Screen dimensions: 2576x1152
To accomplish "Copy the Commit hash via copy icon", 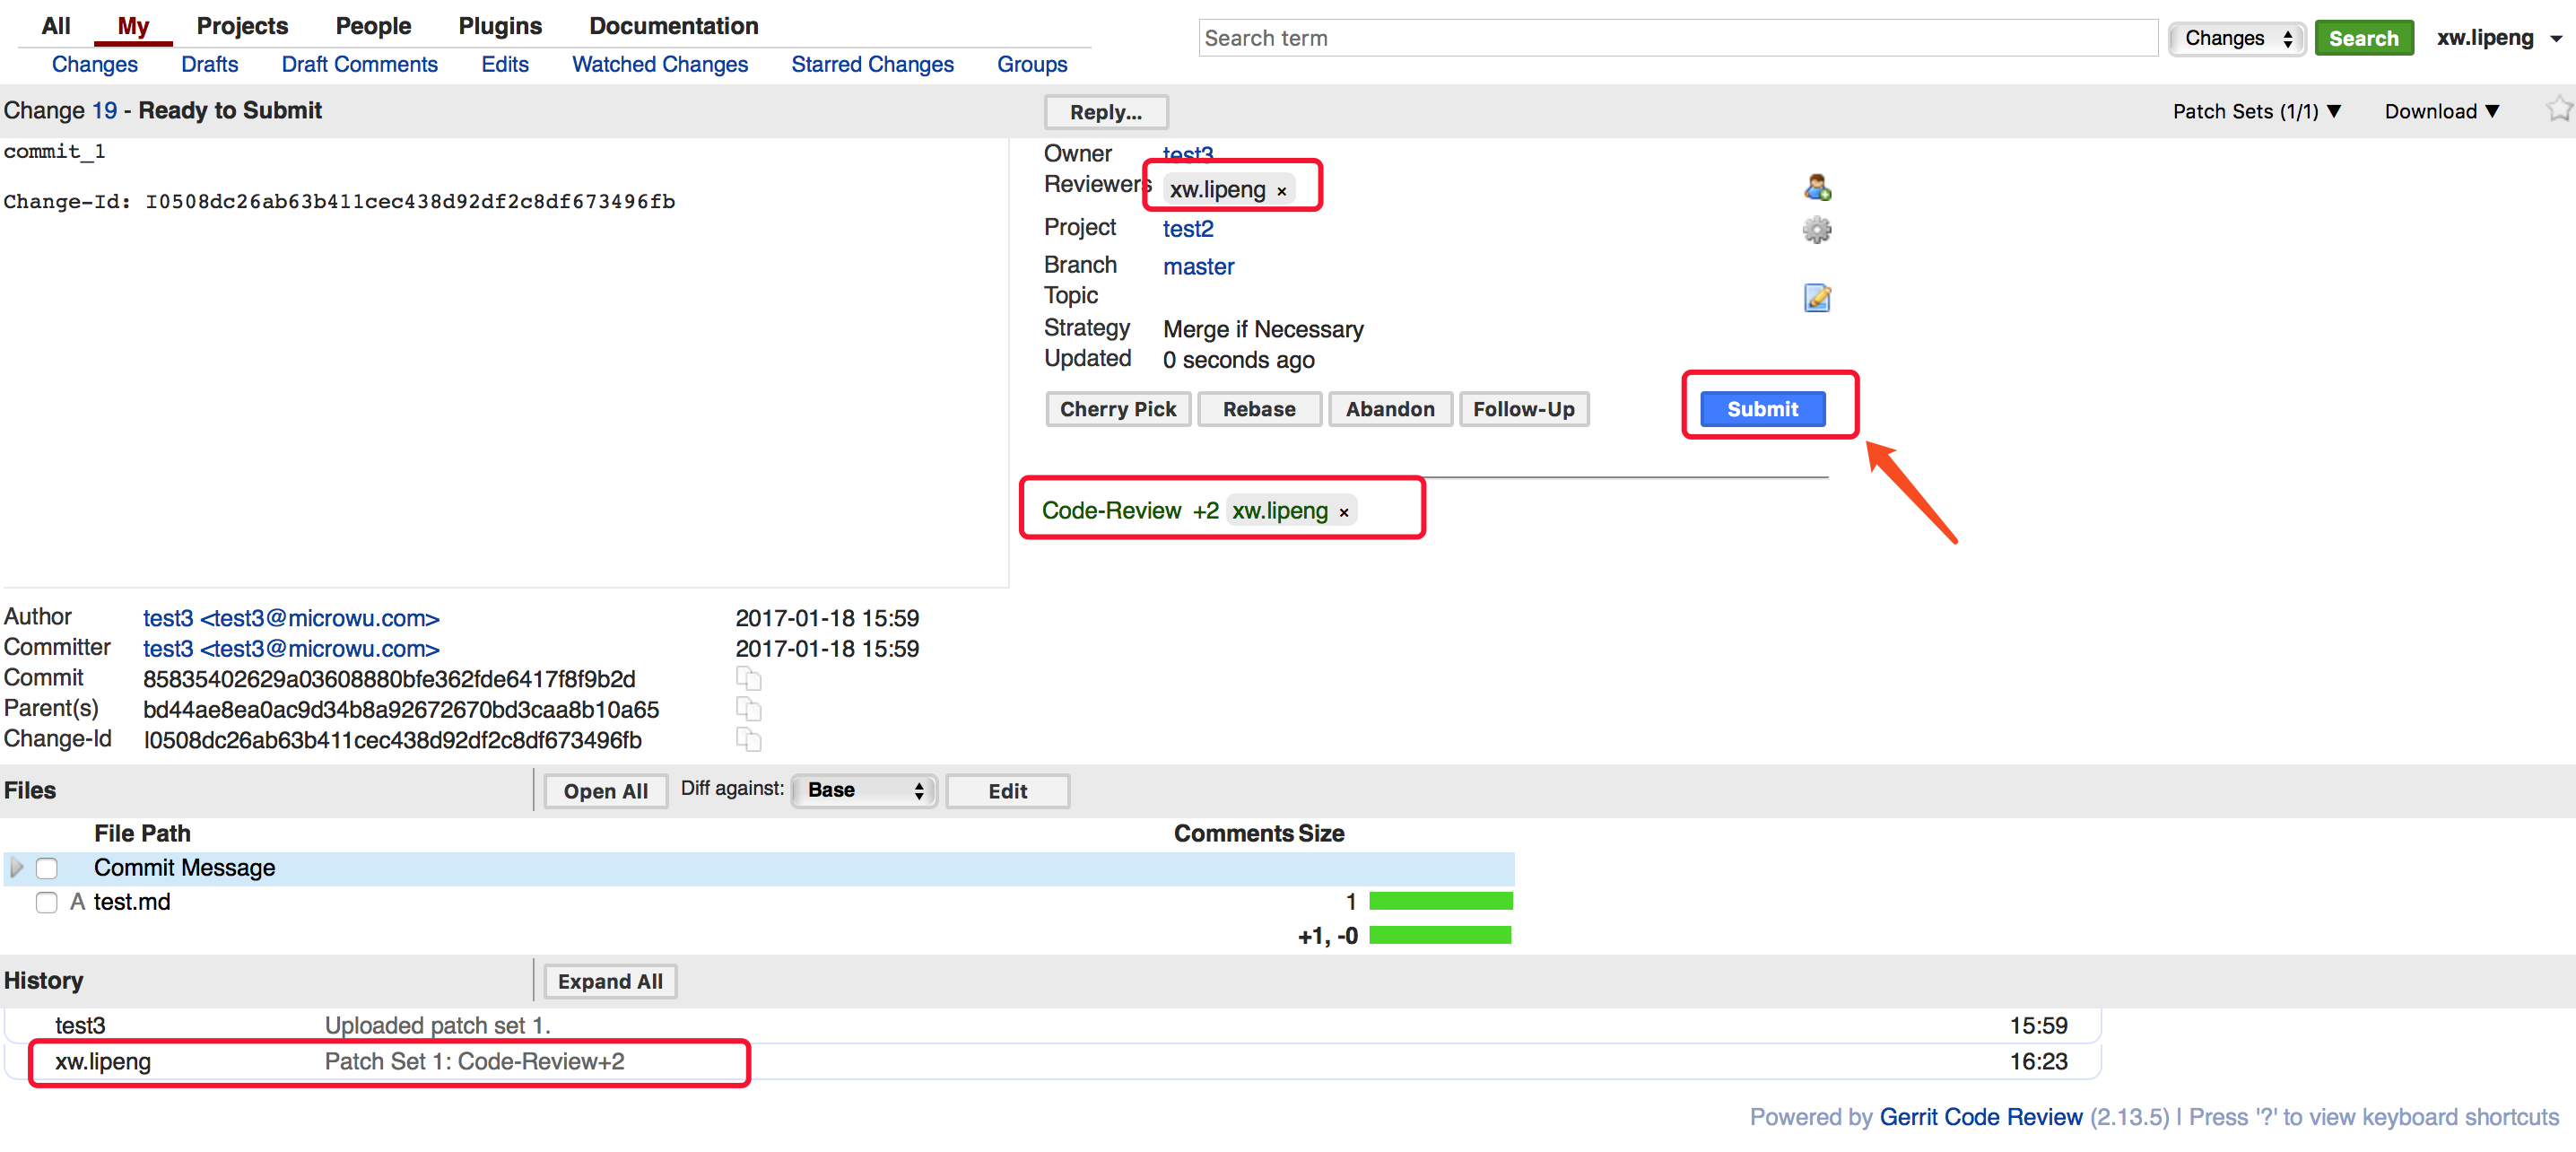I will pyautogui.click(x=748, y=679).
